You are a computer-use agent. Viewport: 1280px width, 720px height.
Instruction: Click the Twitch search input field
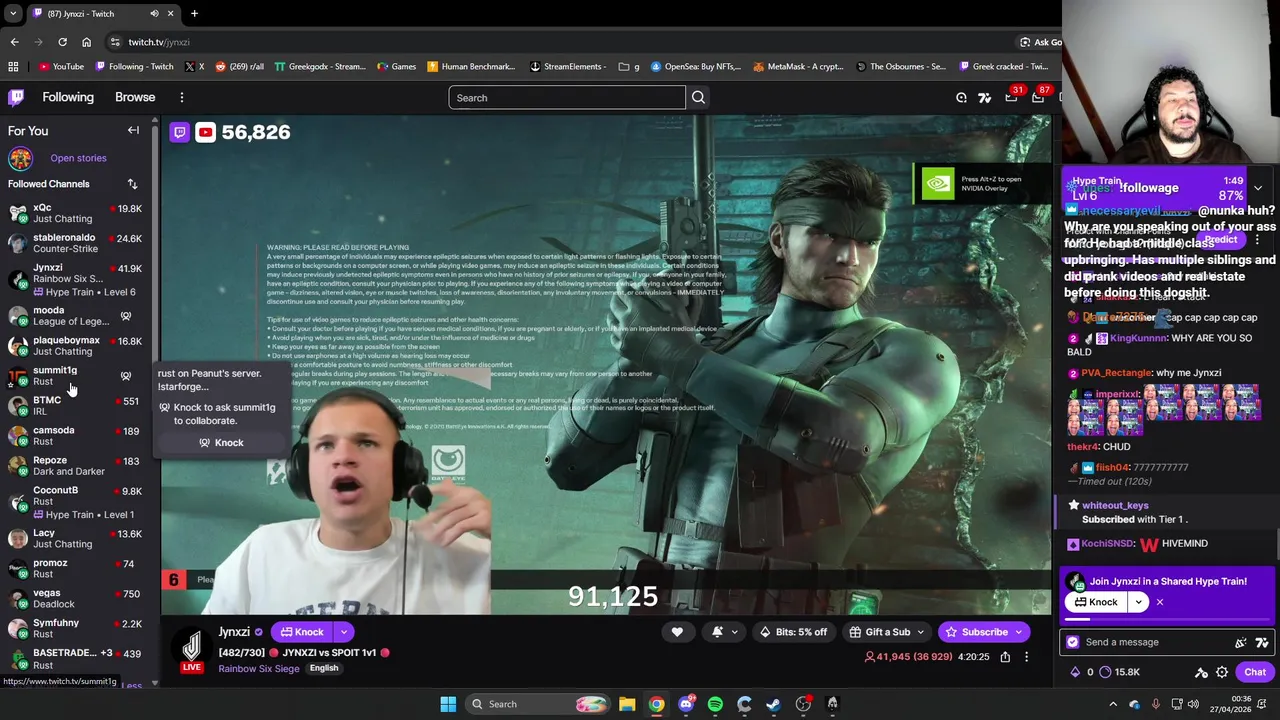tap(566, 98)
